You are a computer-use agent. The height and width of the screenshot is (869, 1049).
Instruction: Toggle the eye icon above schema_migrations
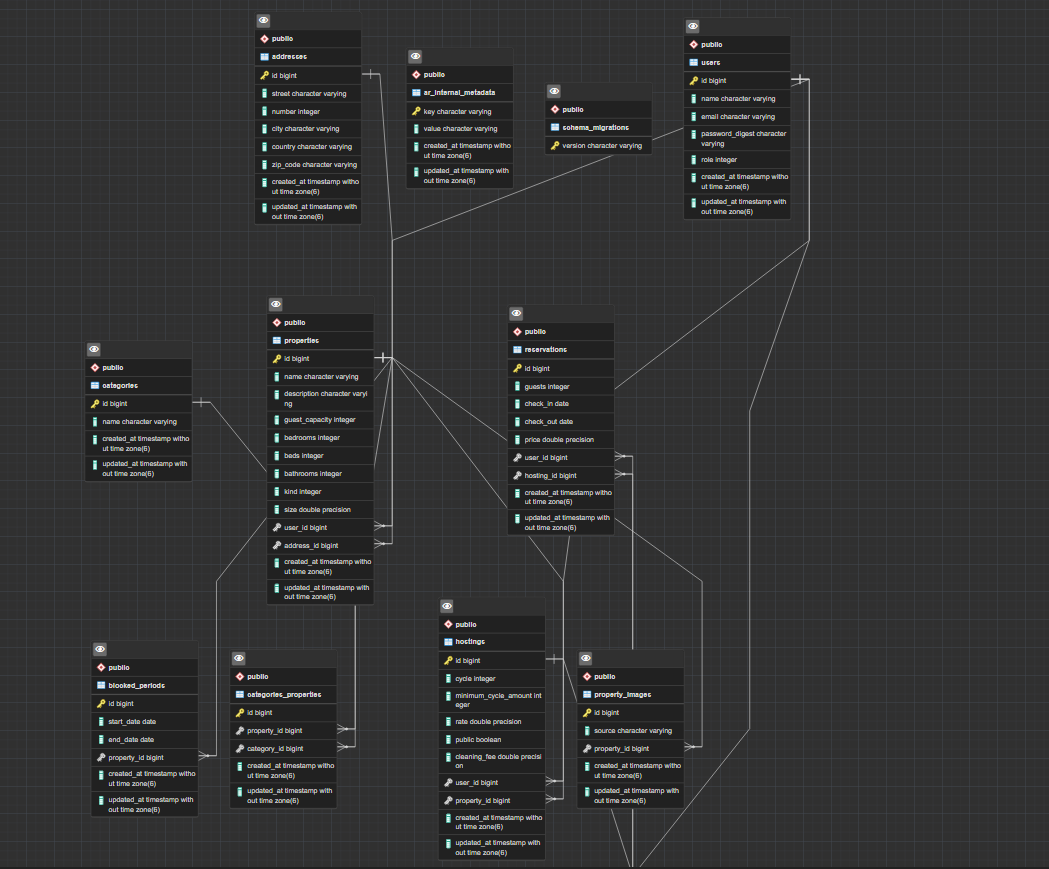pos(553,91)
